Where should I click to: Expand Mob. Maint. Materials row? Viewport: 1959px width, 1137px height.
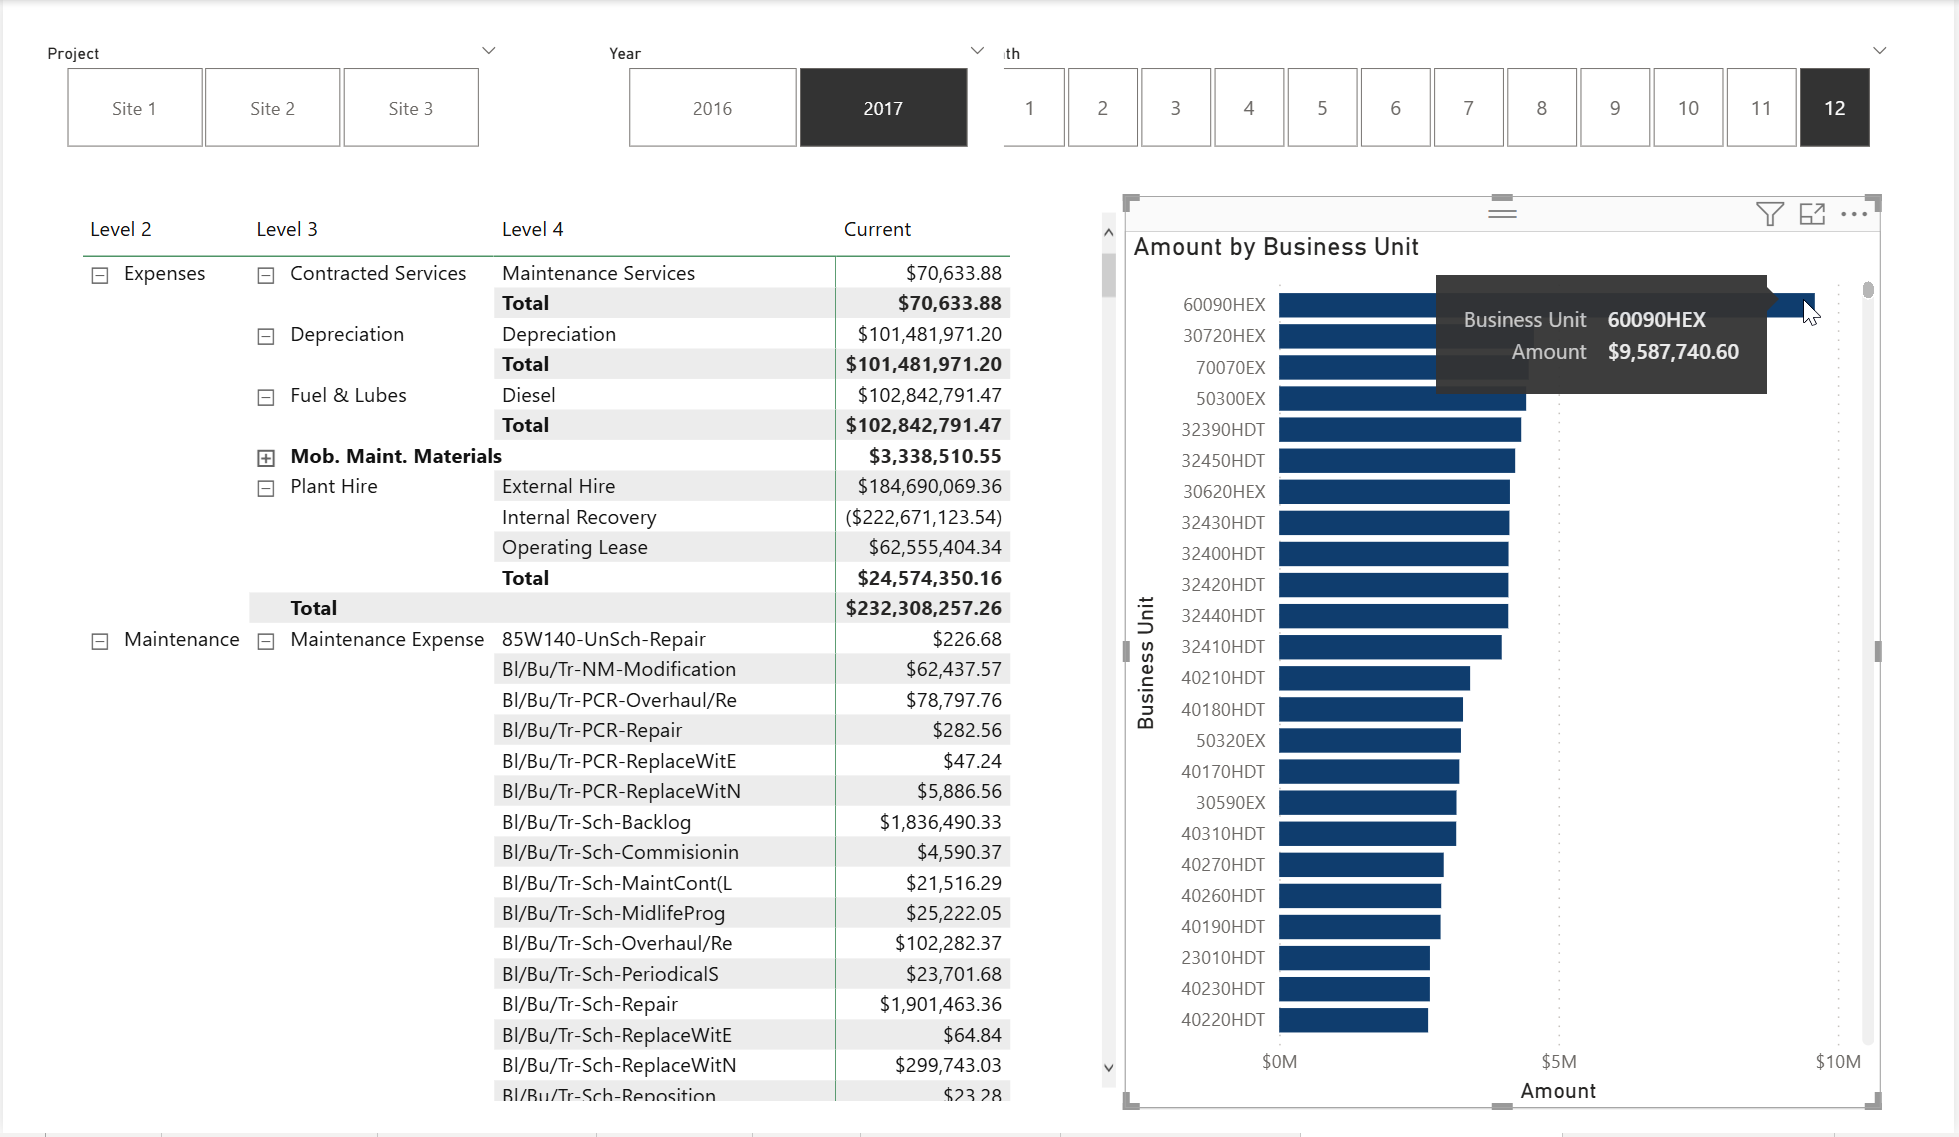click(x=266, y=458)
